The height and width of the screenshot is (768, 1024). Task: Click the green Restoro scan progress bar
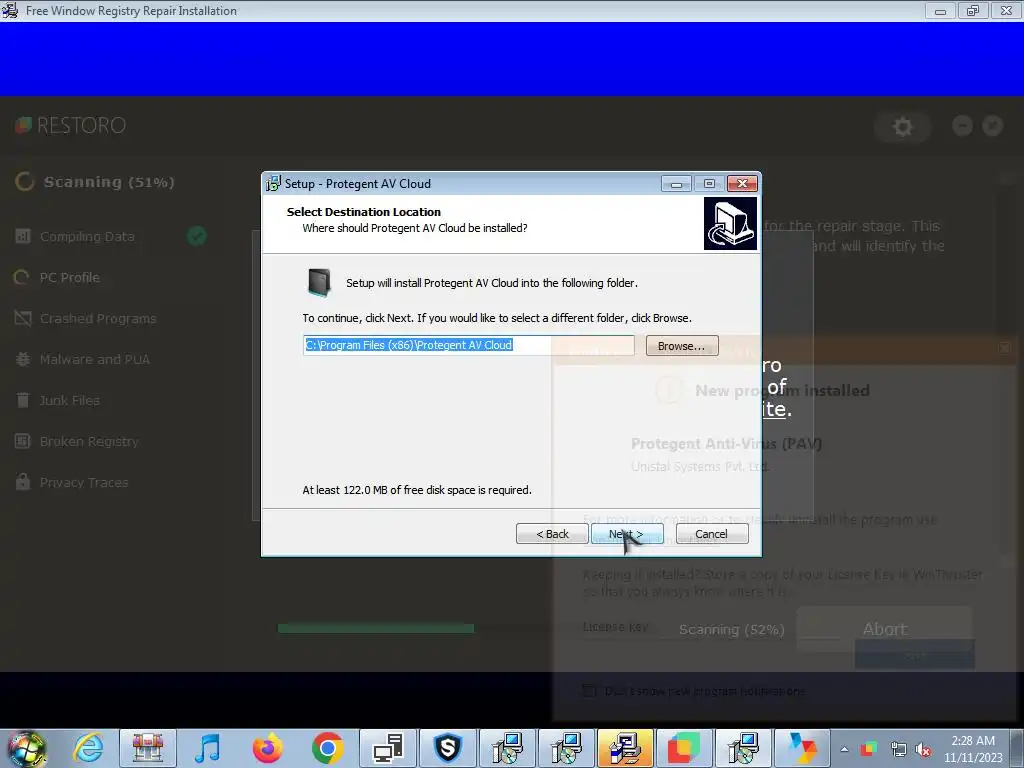pyautogui.click(x=376, y=628)
